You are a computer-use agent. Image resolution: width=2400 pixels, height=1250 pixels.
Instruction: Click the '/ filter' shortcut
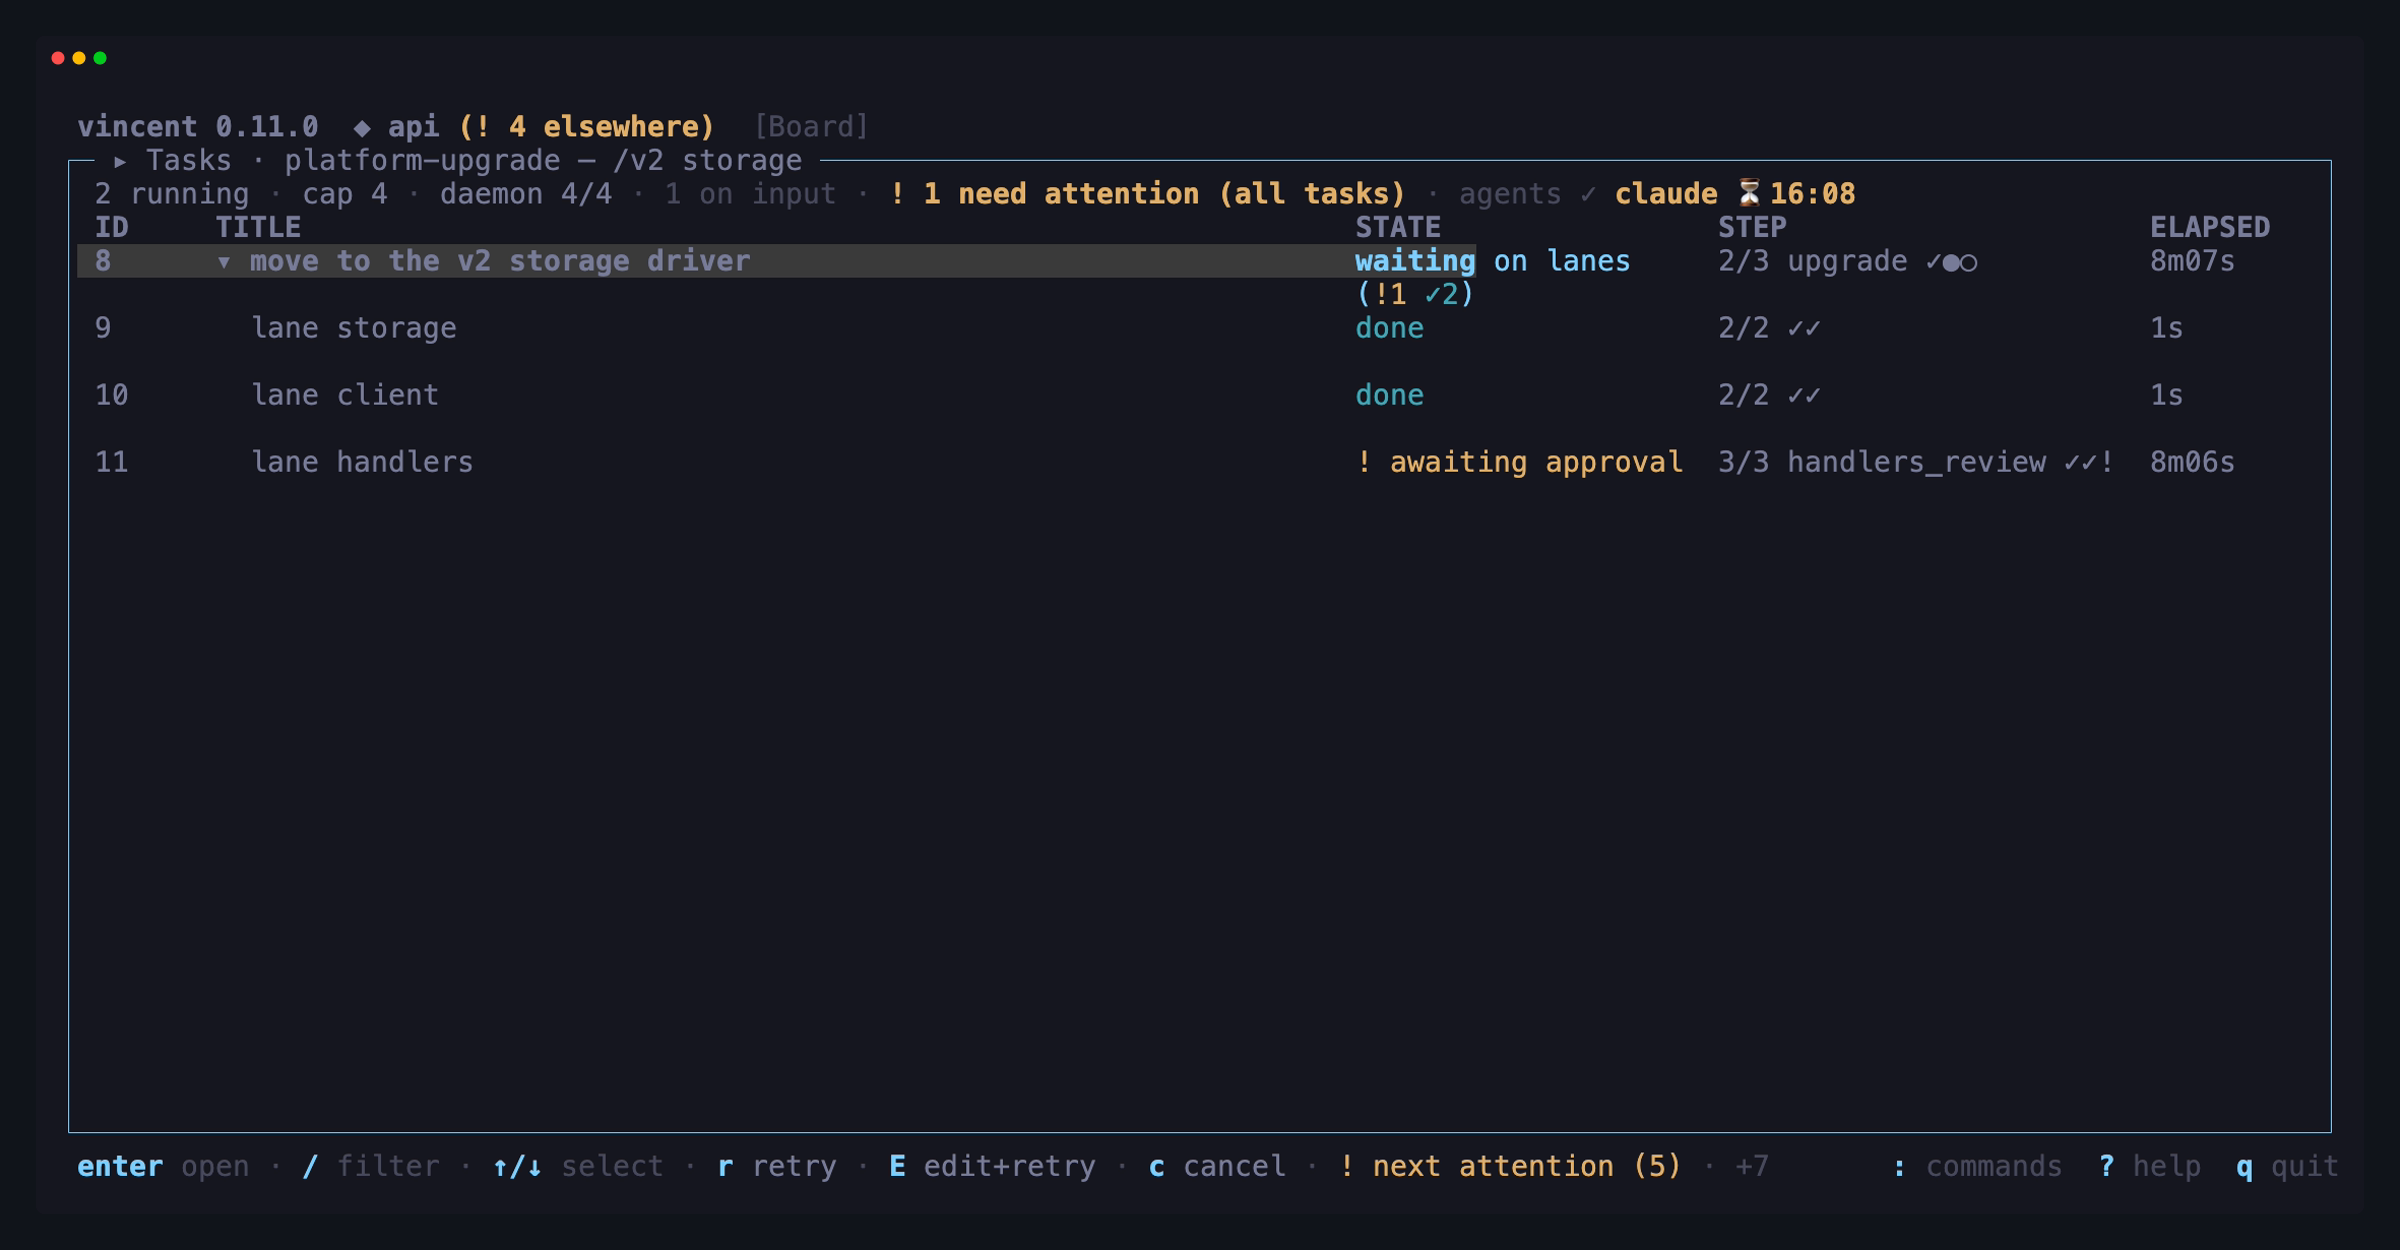click(x=370, y=1166)
